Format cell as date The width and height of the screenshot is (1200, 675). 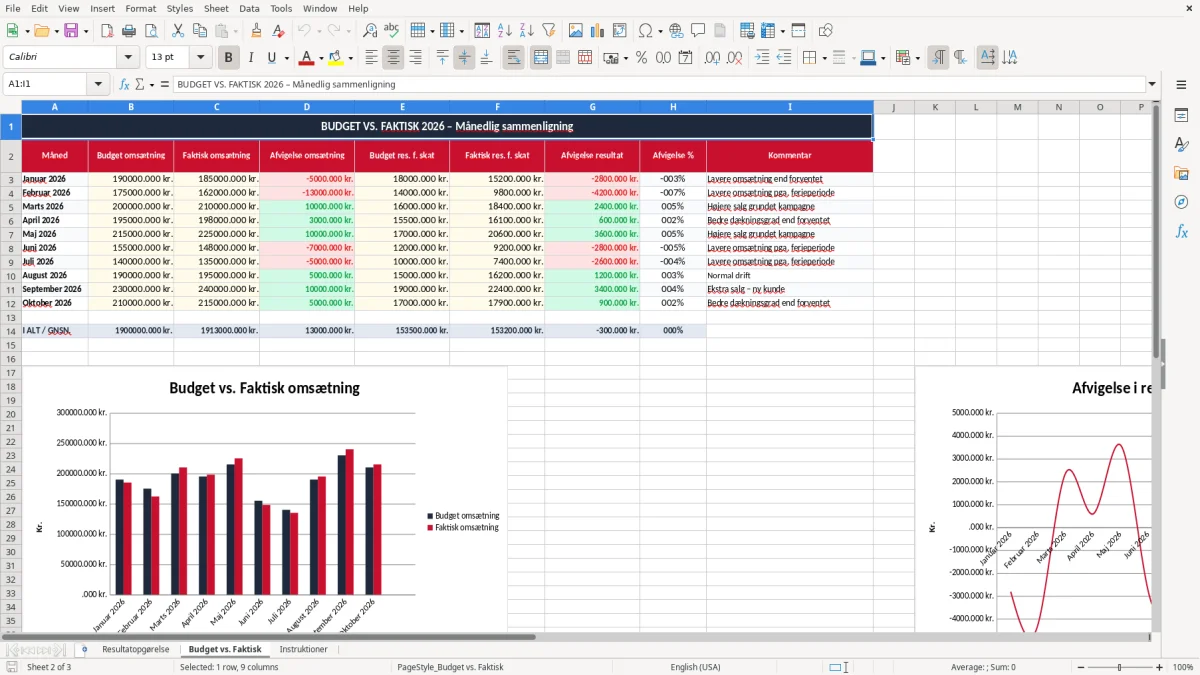[685, 58]
